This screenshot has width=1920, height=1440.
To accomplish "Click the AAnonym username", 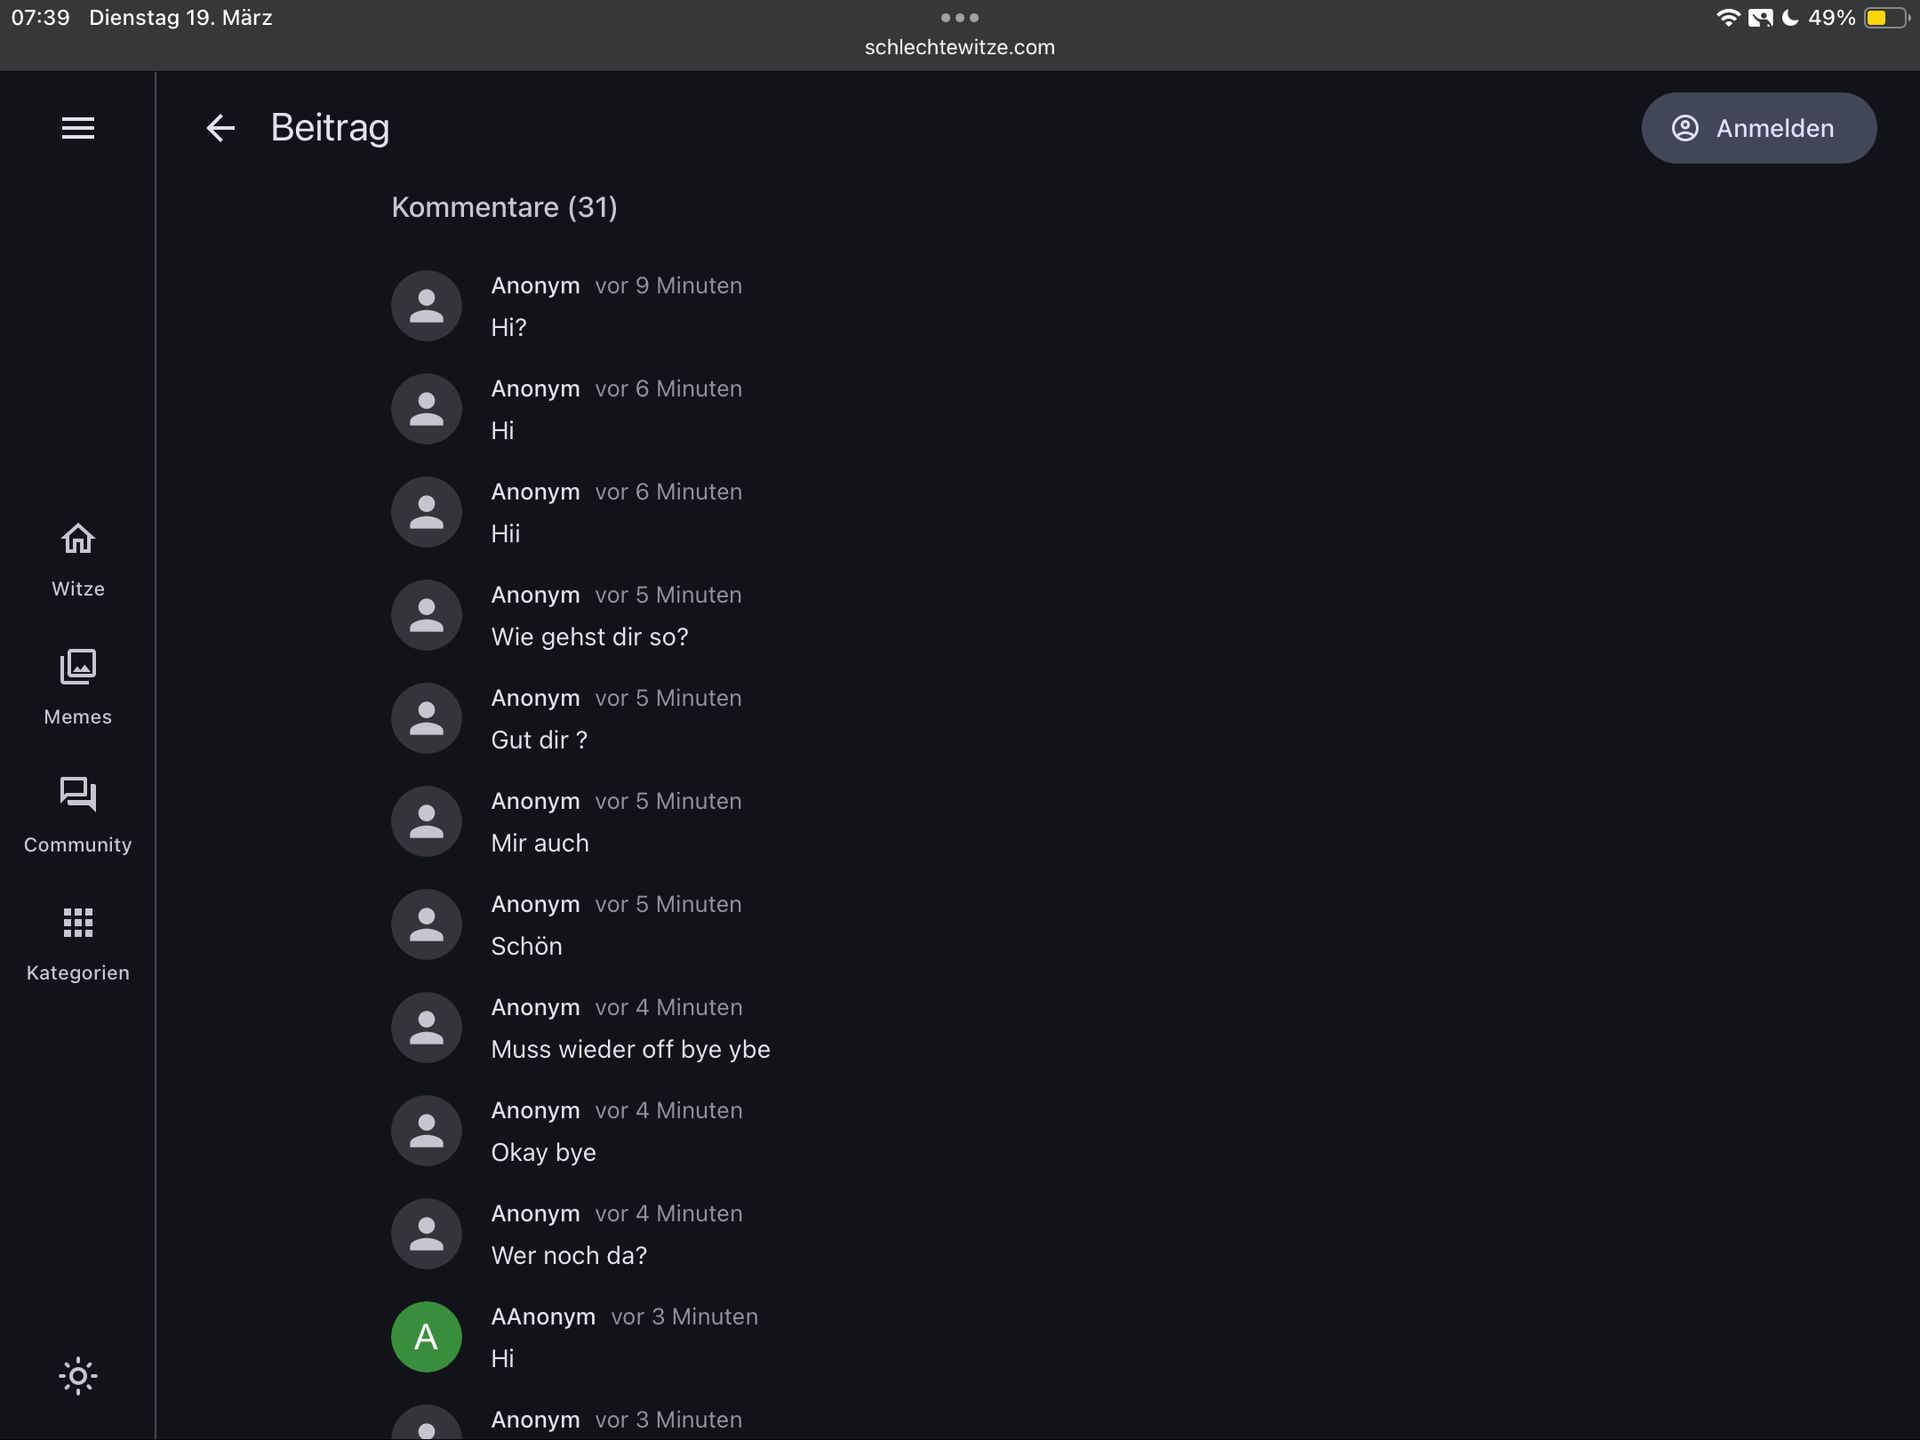I will click(543, 1317).
